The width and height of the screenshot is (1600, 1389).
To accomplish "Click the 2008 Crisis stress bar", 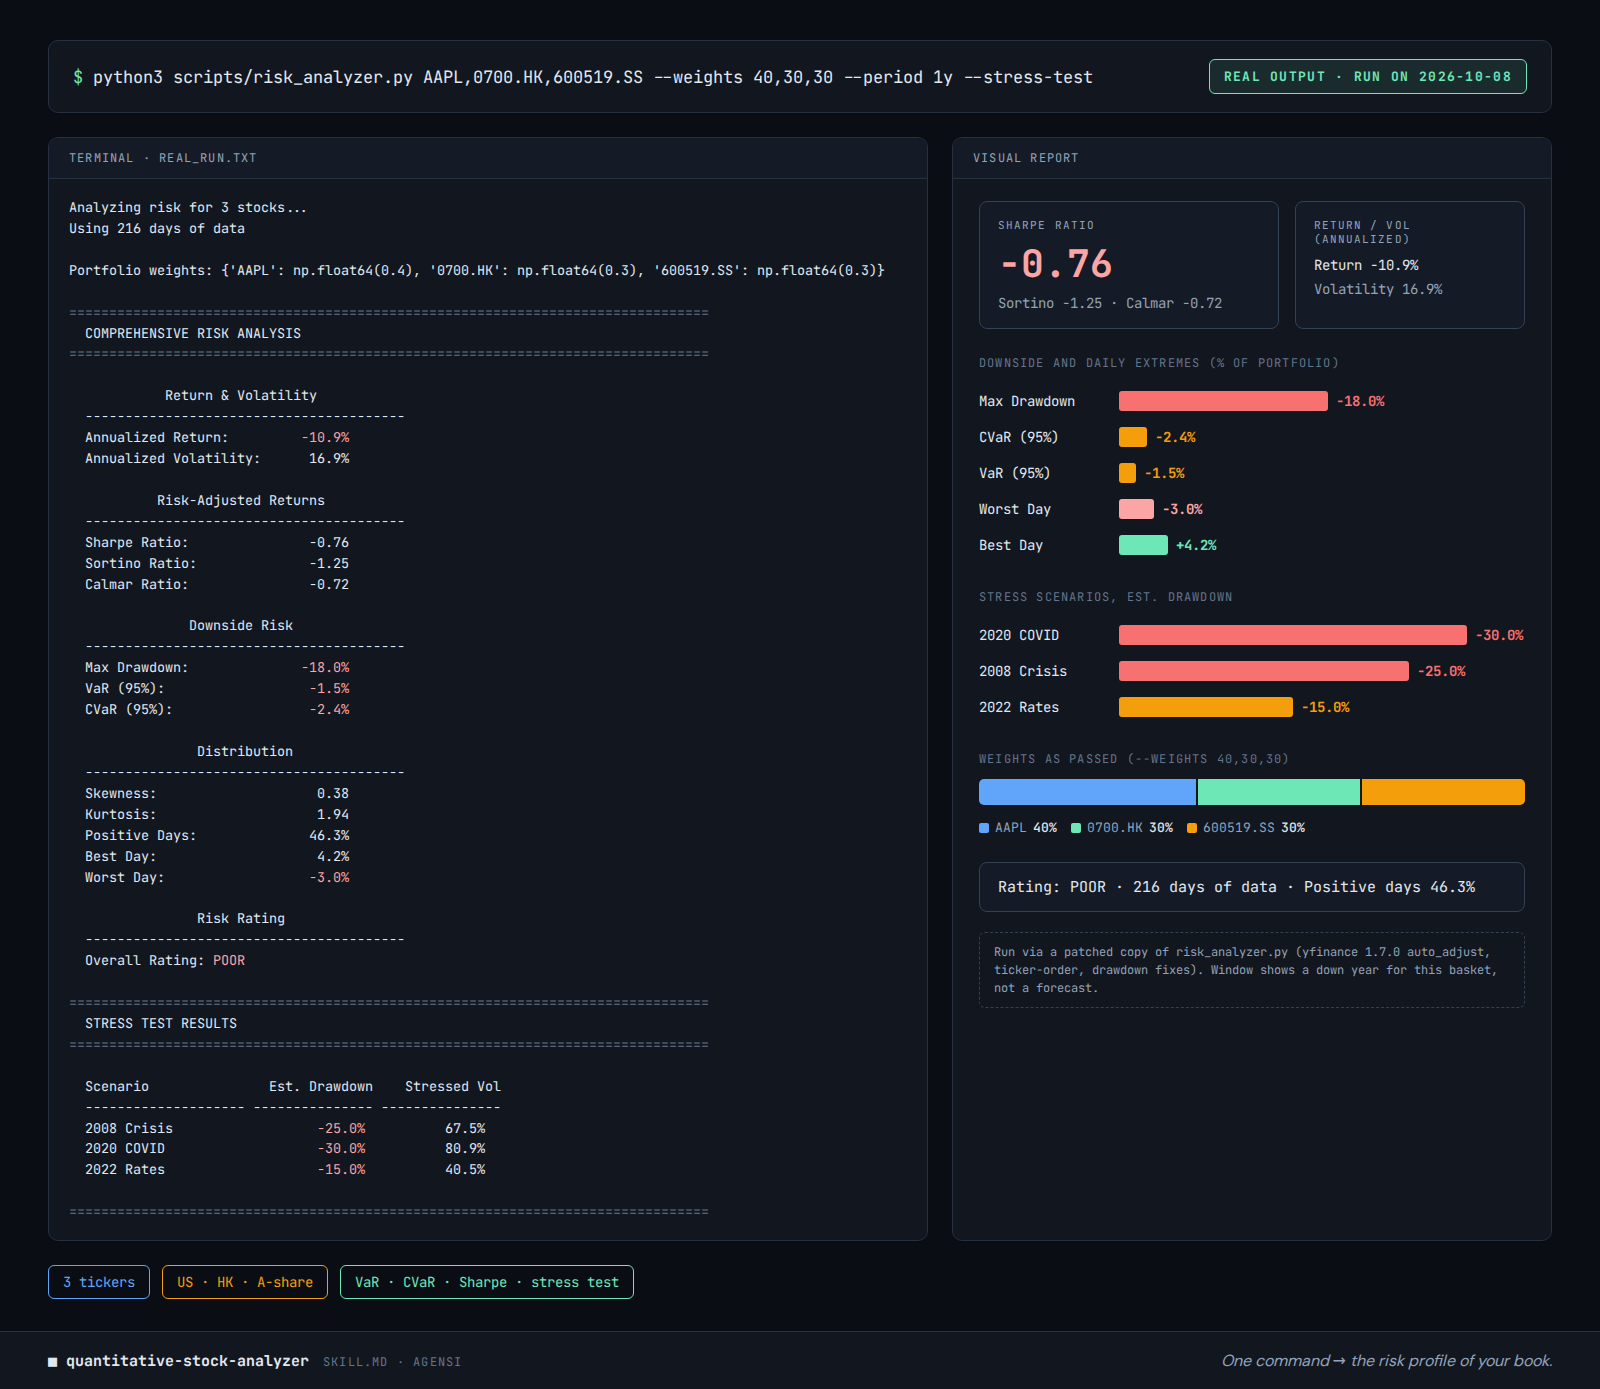I will coord(1264,671).
